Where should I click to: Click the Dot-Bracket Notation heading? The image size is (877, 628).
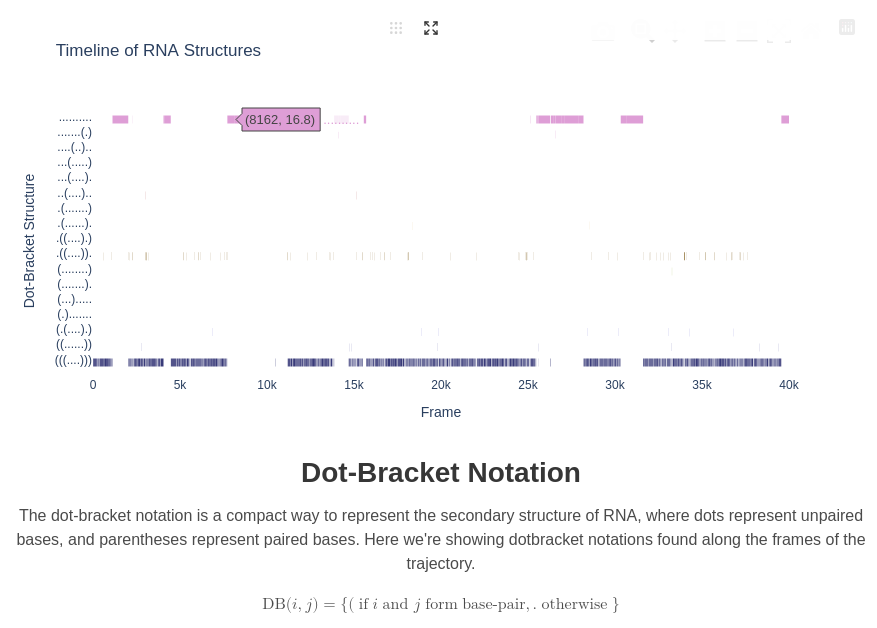[440, 472]
